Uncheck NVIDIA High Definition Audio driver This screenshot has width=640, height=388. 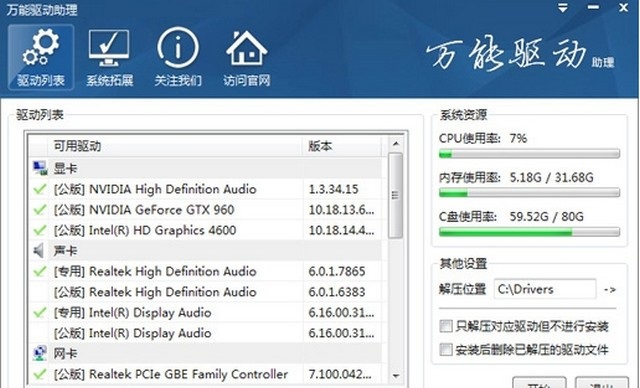(40, 189)
